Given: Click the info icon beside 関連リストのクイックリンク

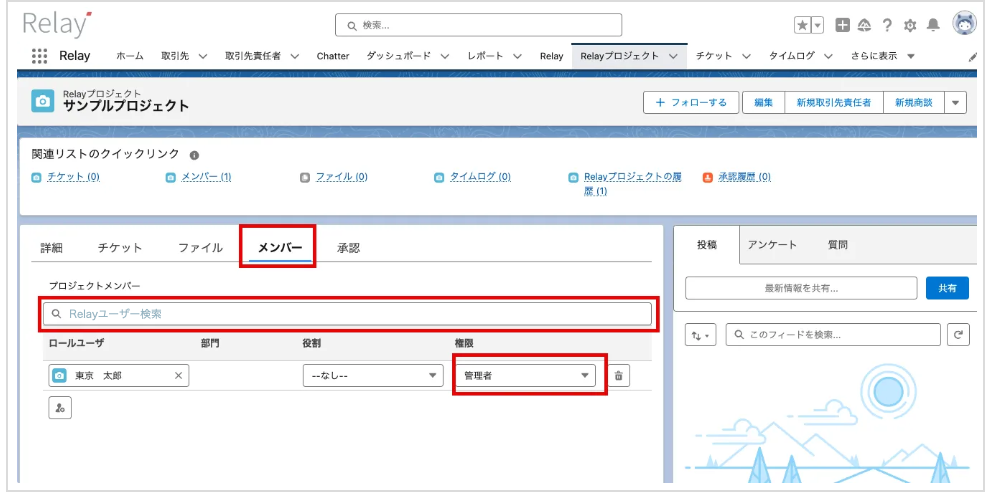Looking at the screenshot, I should click(x=194, y=155).
